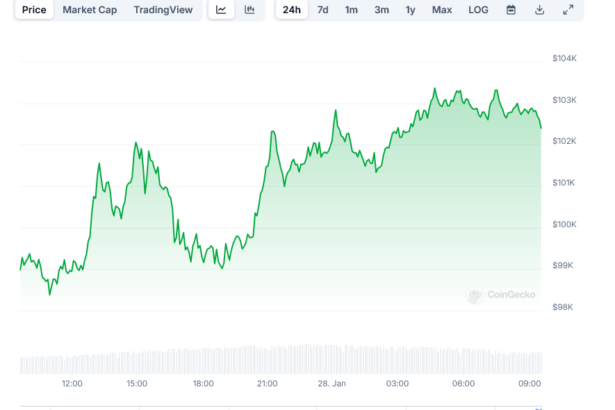Expand chart to fullscreen
This screenshot has height=410, width=615.
(568, 10)
